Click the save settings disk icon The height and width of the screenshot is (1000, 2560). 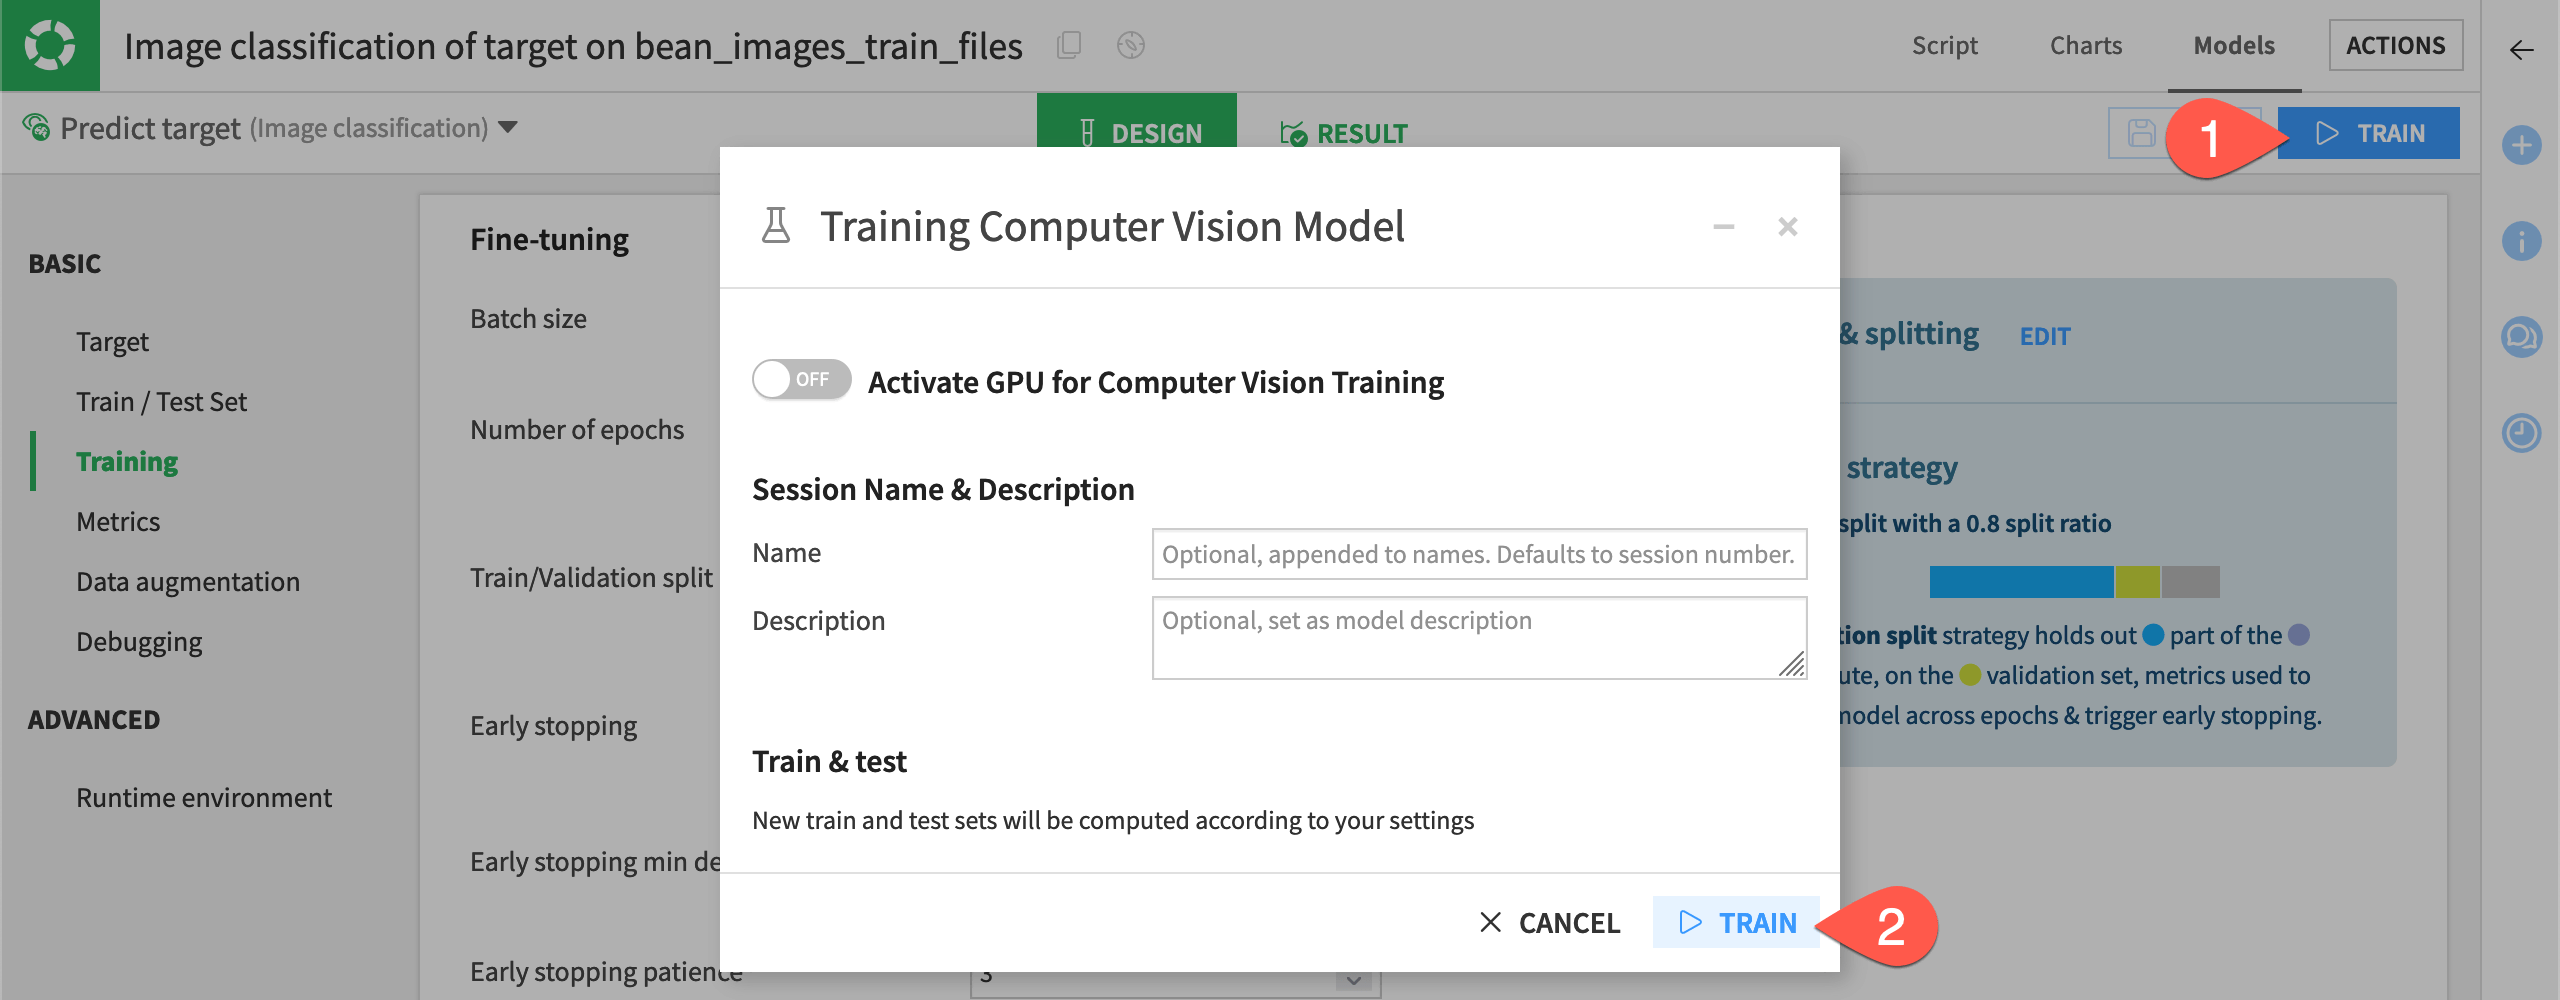pos(2140,132)
